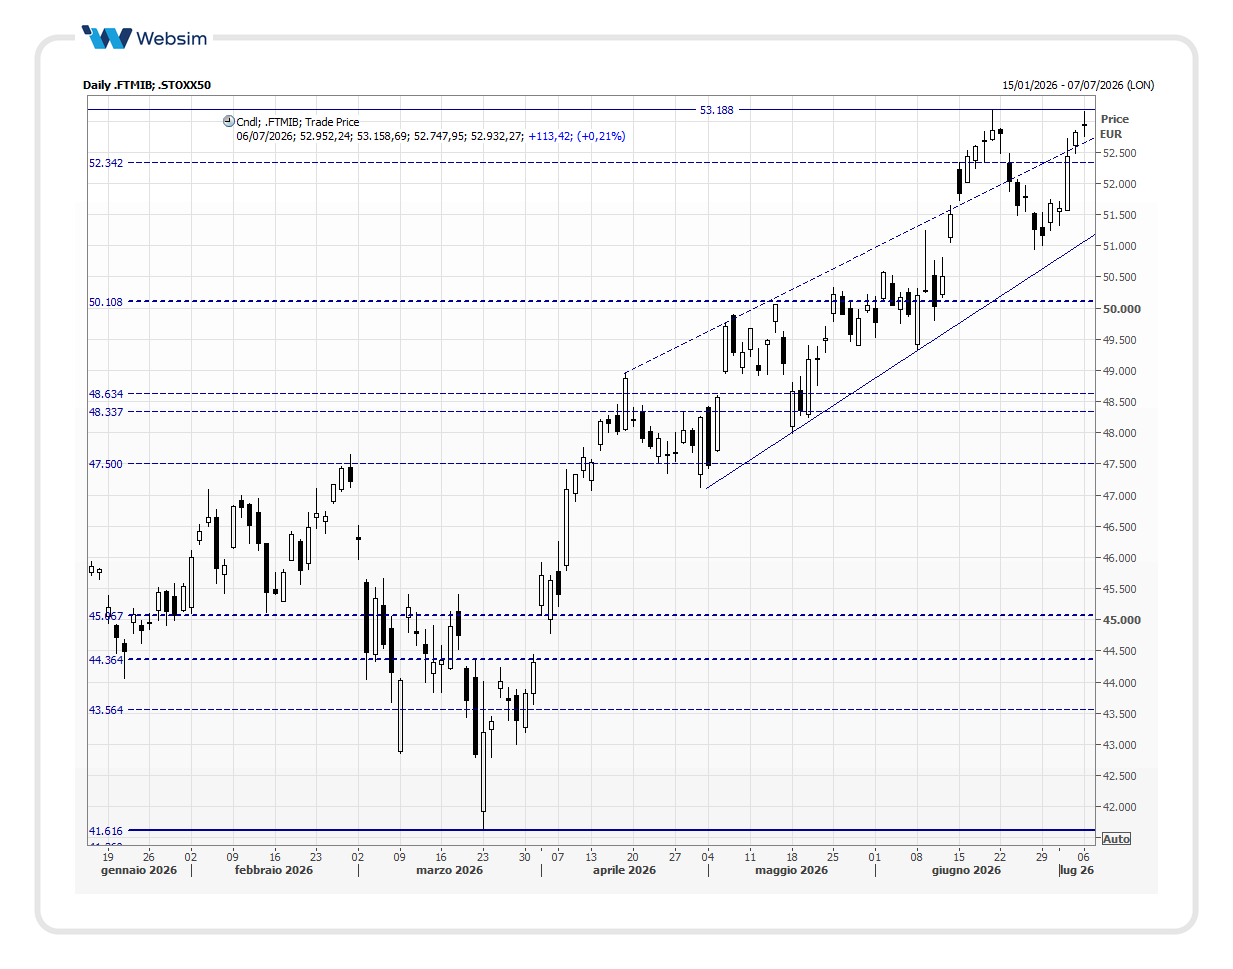The height and width of the screenshot is (969, 1233).
Task: Select the 43.564 level label
Action: [x=106, y=710]
